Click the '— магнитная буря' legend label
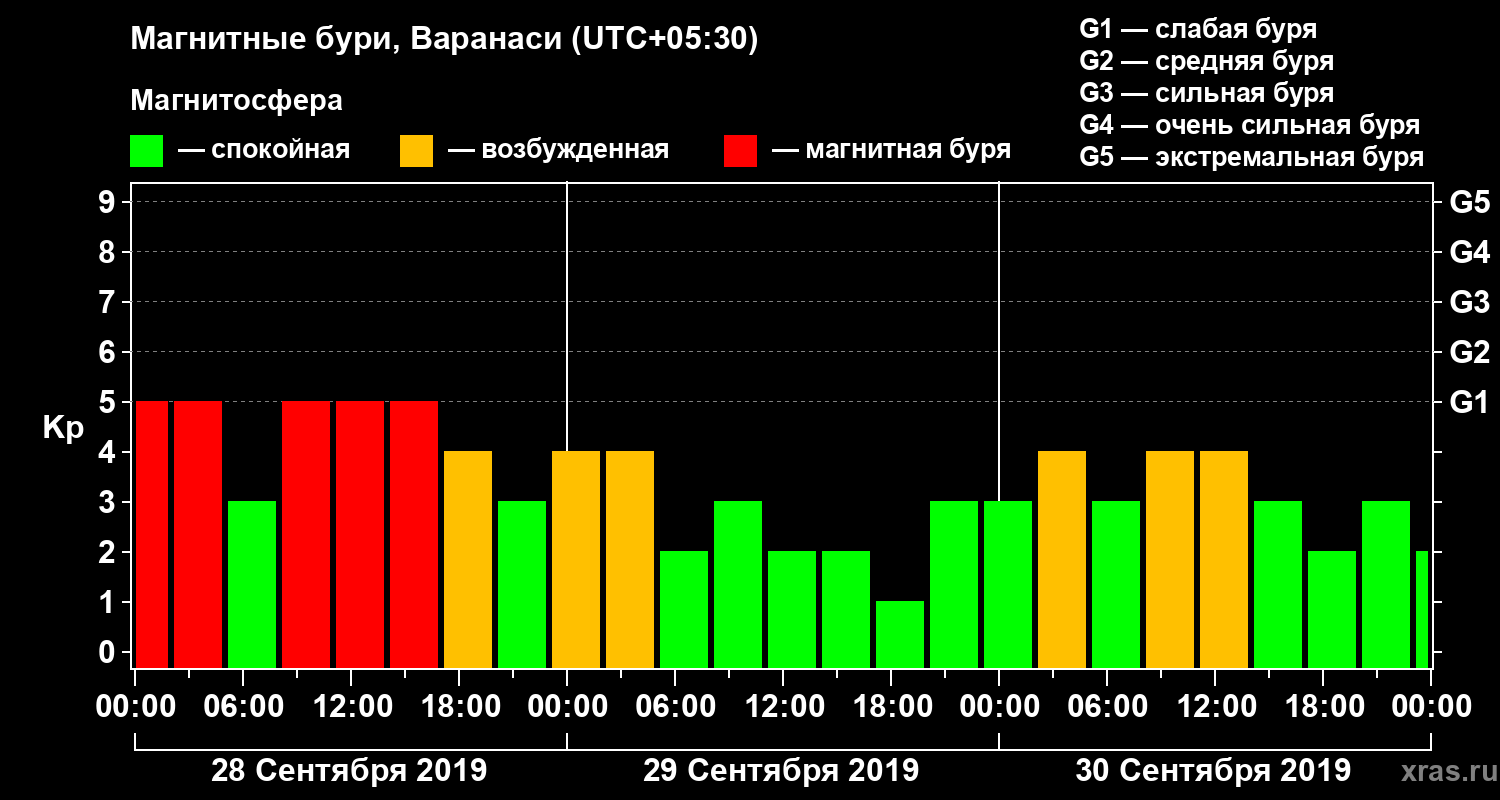 (891, 150)
